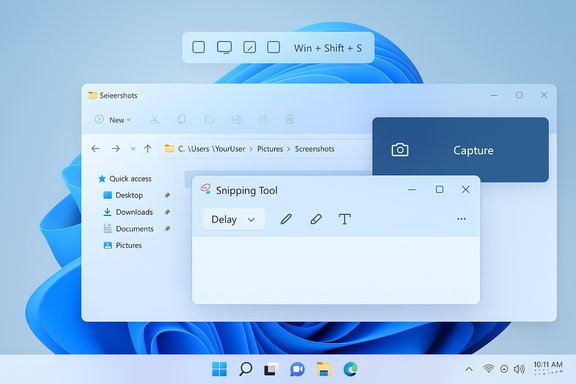Open Downloads in Quick access list
576x384 pixels.
click(x=128, y=212)
